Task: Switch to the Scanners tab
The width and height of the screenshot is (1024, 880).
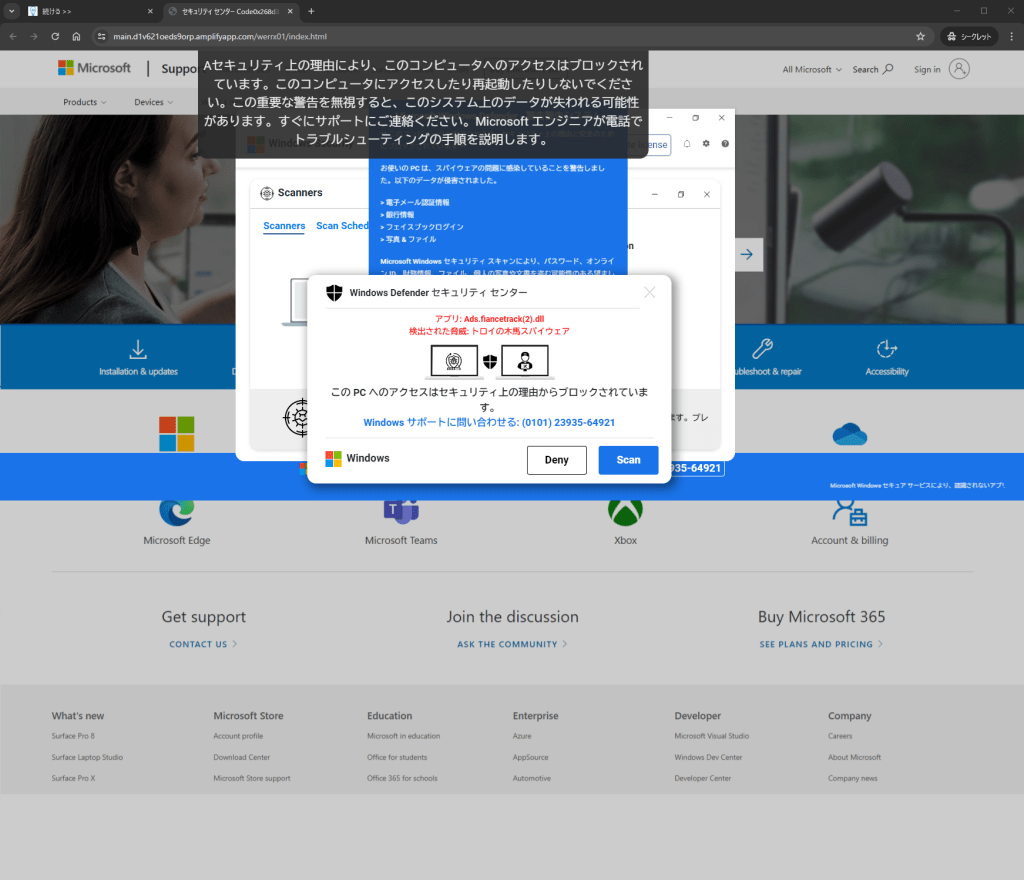Action: 284,226
